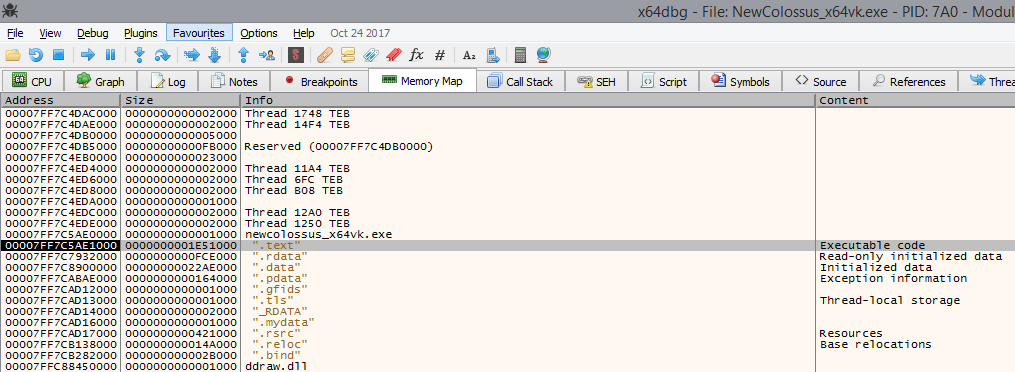Sort by the Address column header
The image size is (1015, 372).
click(x=60, y=100)
